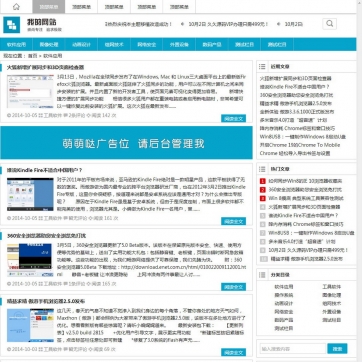Open 久久源码VIP entry in 热门文章 list
The width and height of the screenshot is (362, 362).
point(308,250)
